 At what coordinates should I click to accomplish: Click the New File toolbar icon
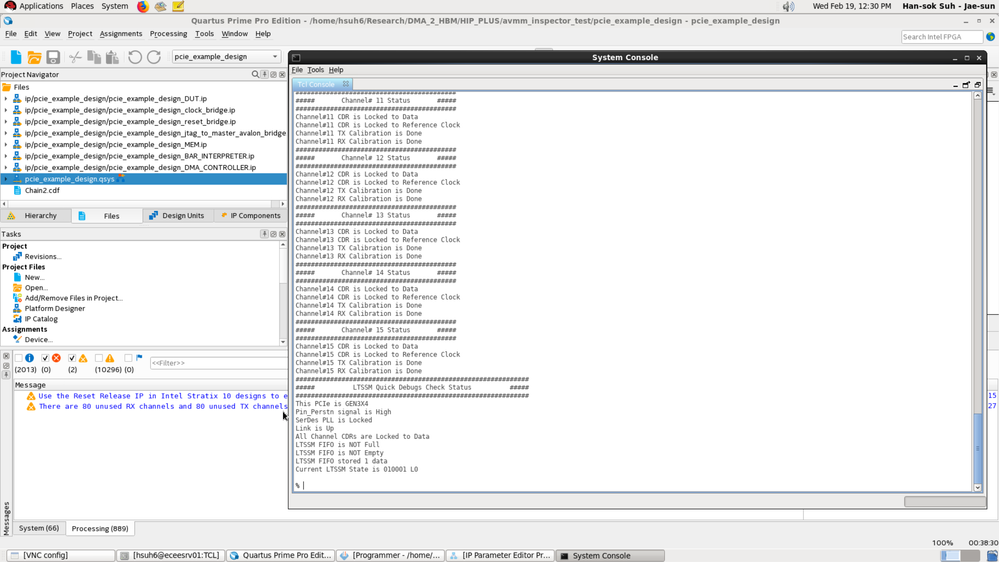point(15,57)
